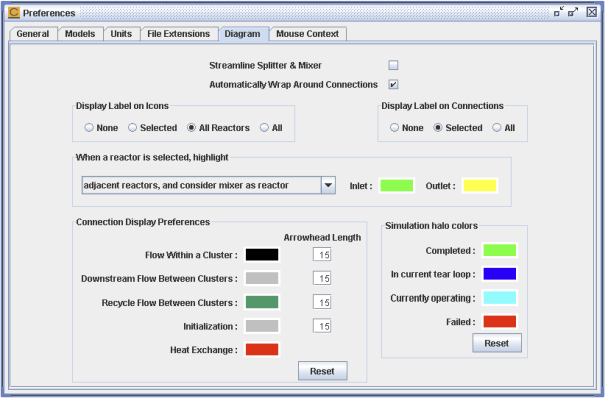Click the maximize window icon in title bar
Viewport: 605px width, 398px height.
pos(573,12)
